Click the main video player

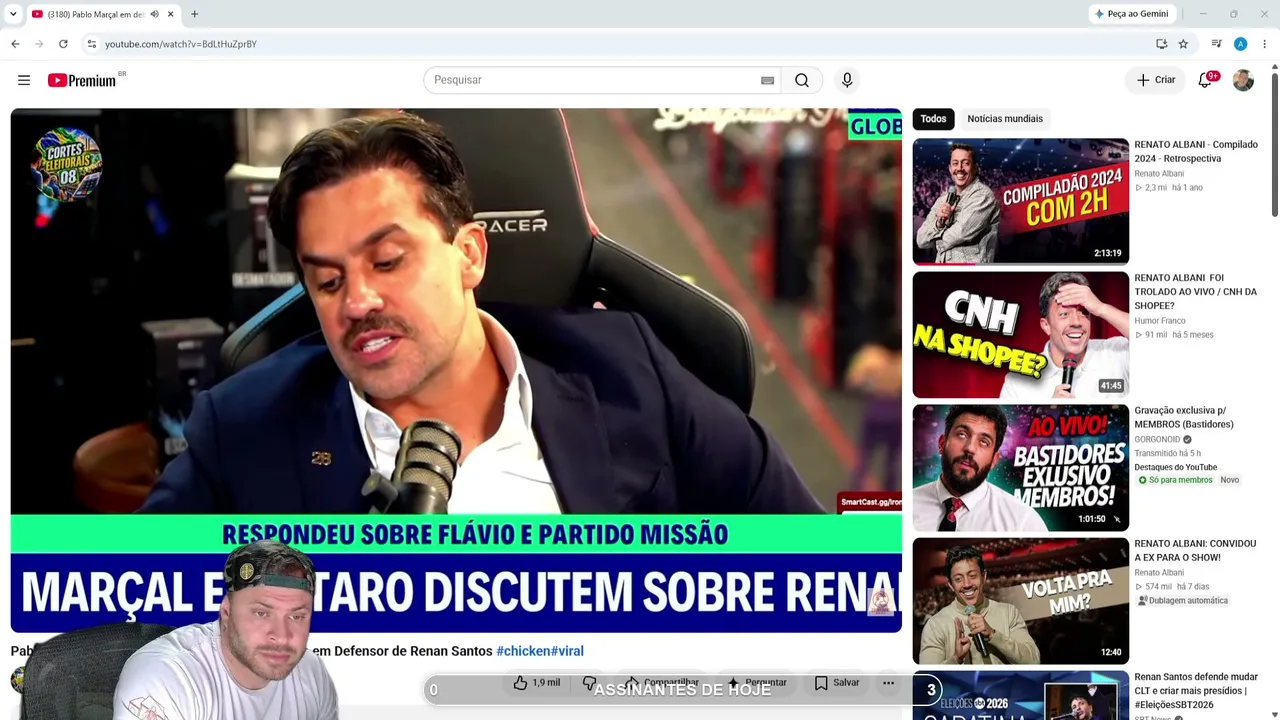tap(456, 370)
